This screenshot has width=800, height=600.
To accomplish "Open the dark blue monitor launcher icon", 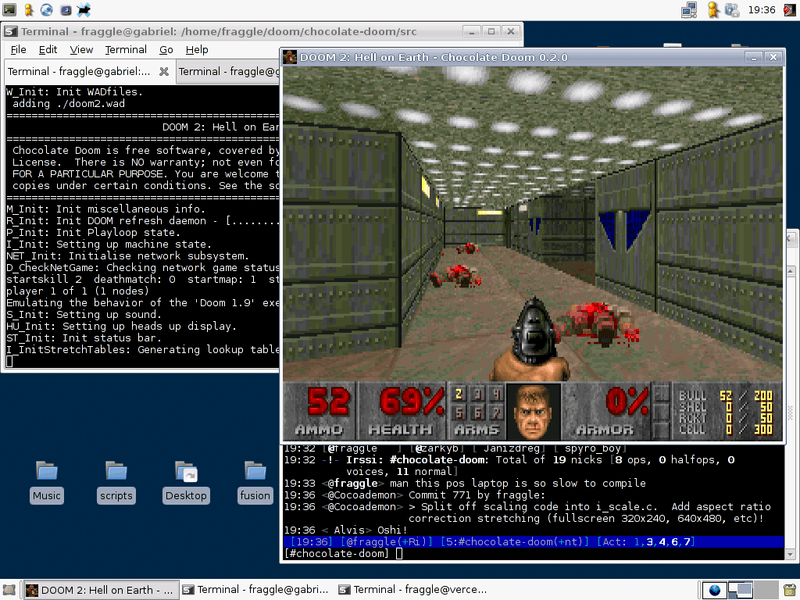I will click(x=65, y=9).
